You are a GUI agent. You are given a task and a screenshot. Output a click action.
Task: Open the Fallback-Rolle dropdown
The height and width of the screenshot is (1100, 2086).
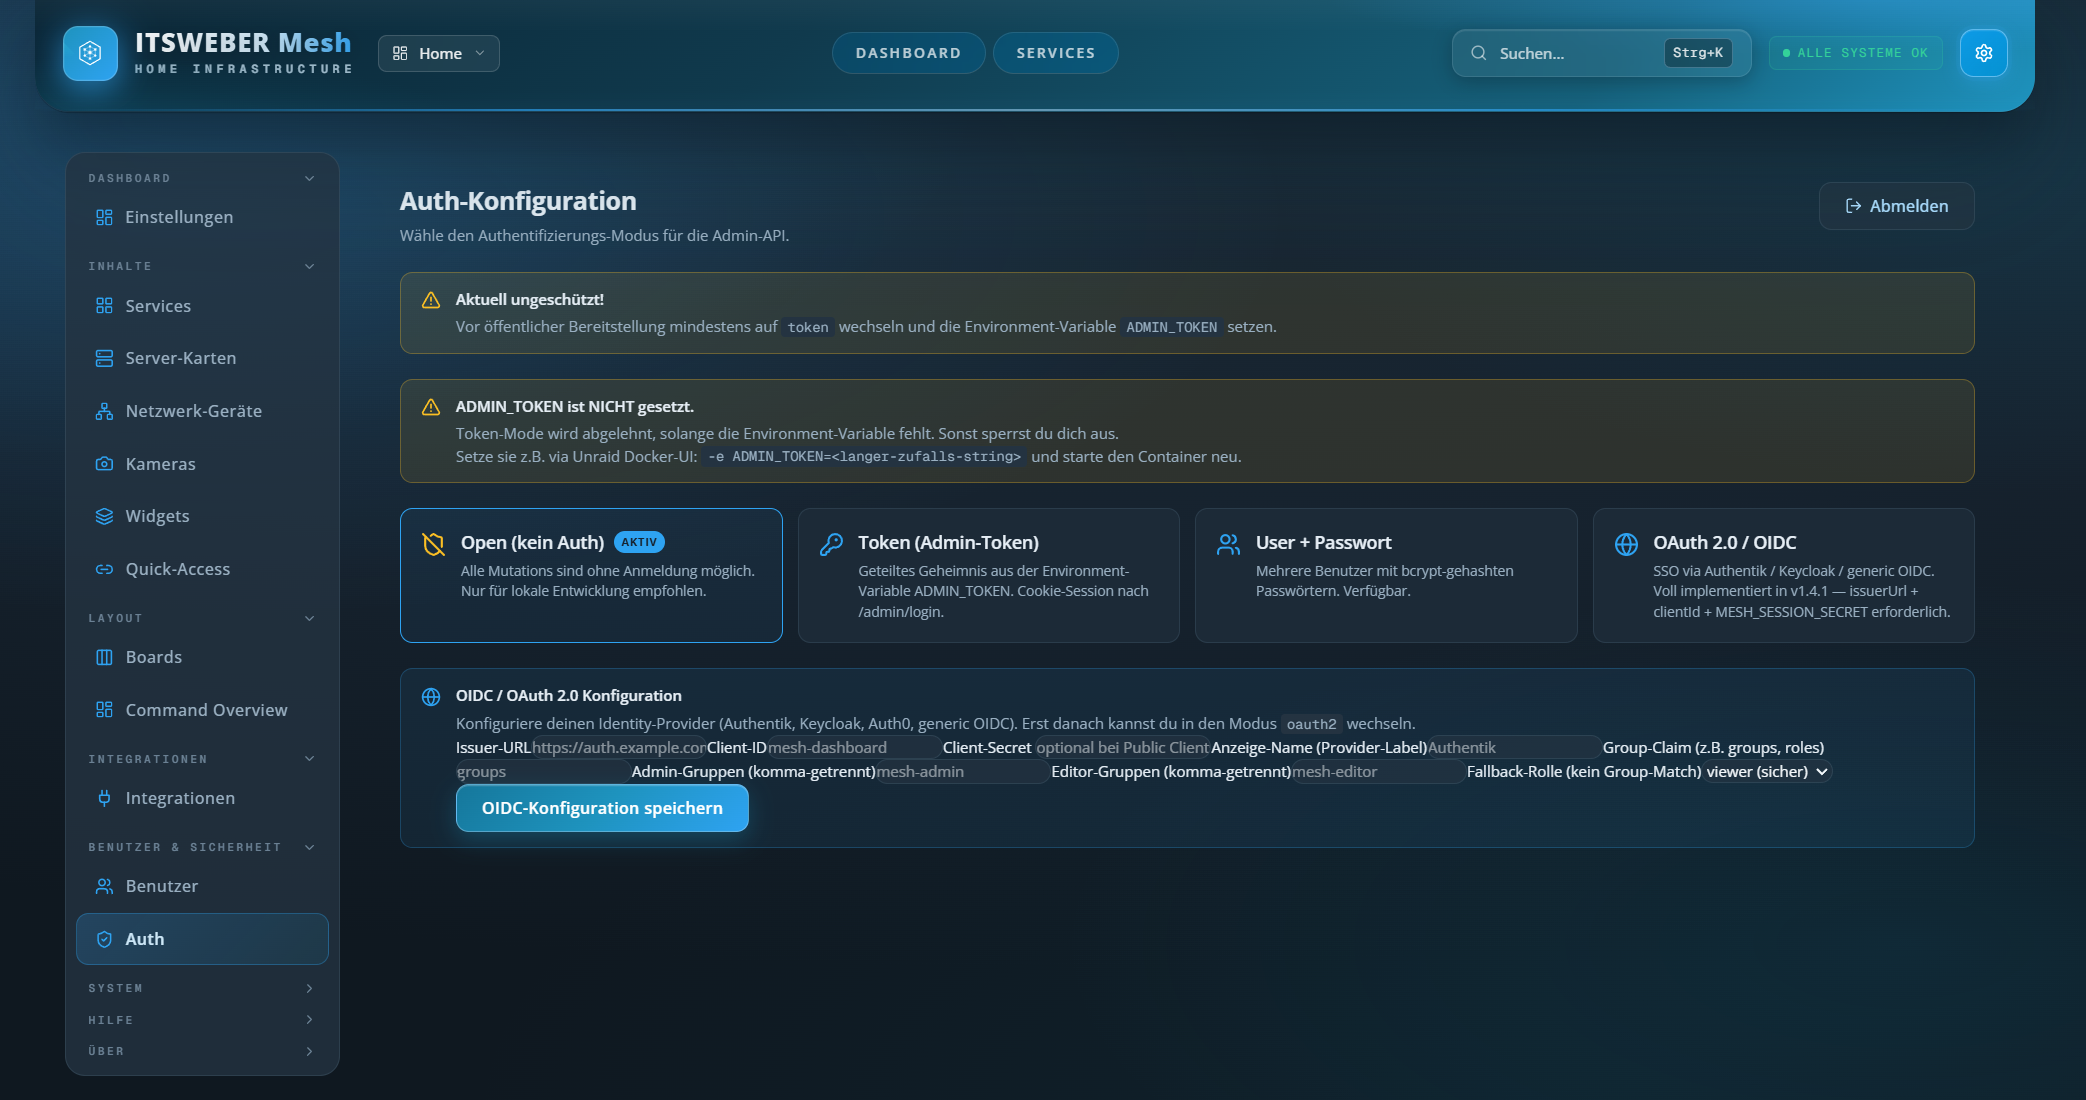[1766, 771]
